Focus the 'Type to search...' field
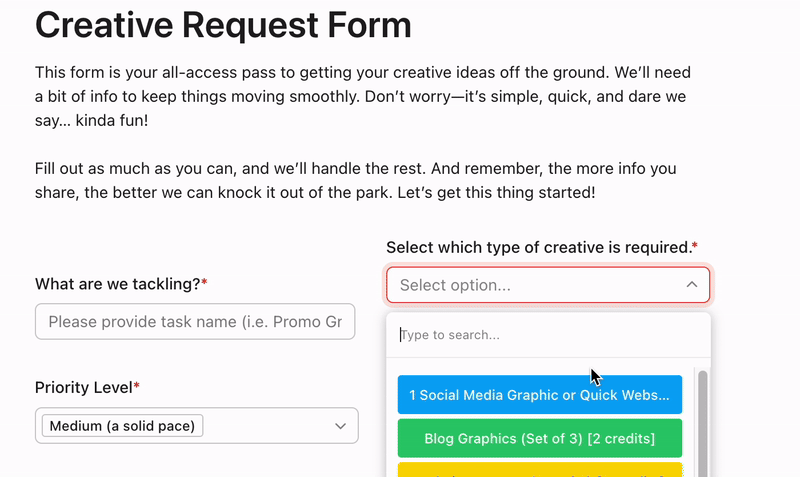 pos(548,335)
